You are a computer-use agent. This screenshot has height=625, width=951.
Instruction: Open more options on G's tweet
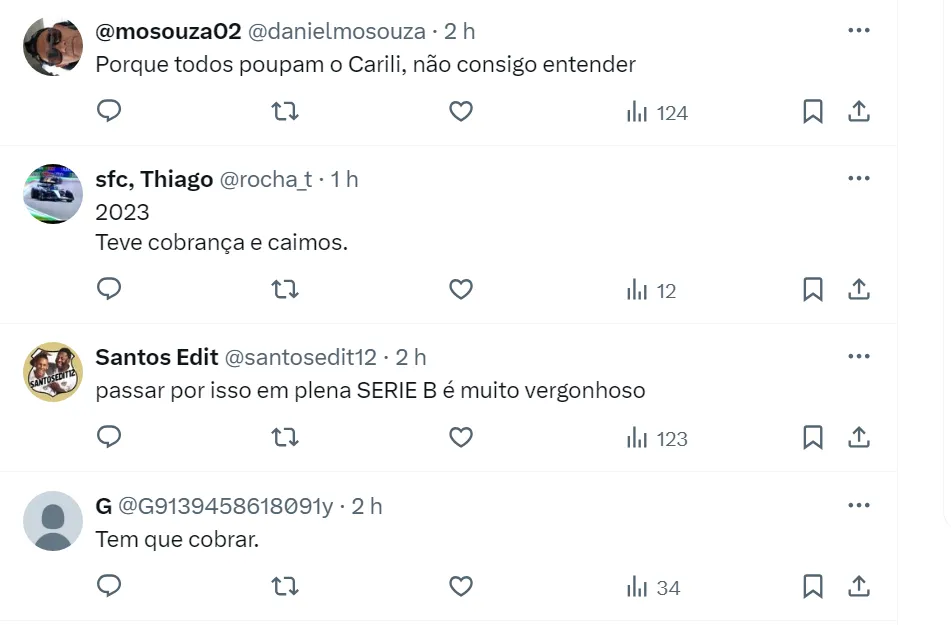pos(858,506)
